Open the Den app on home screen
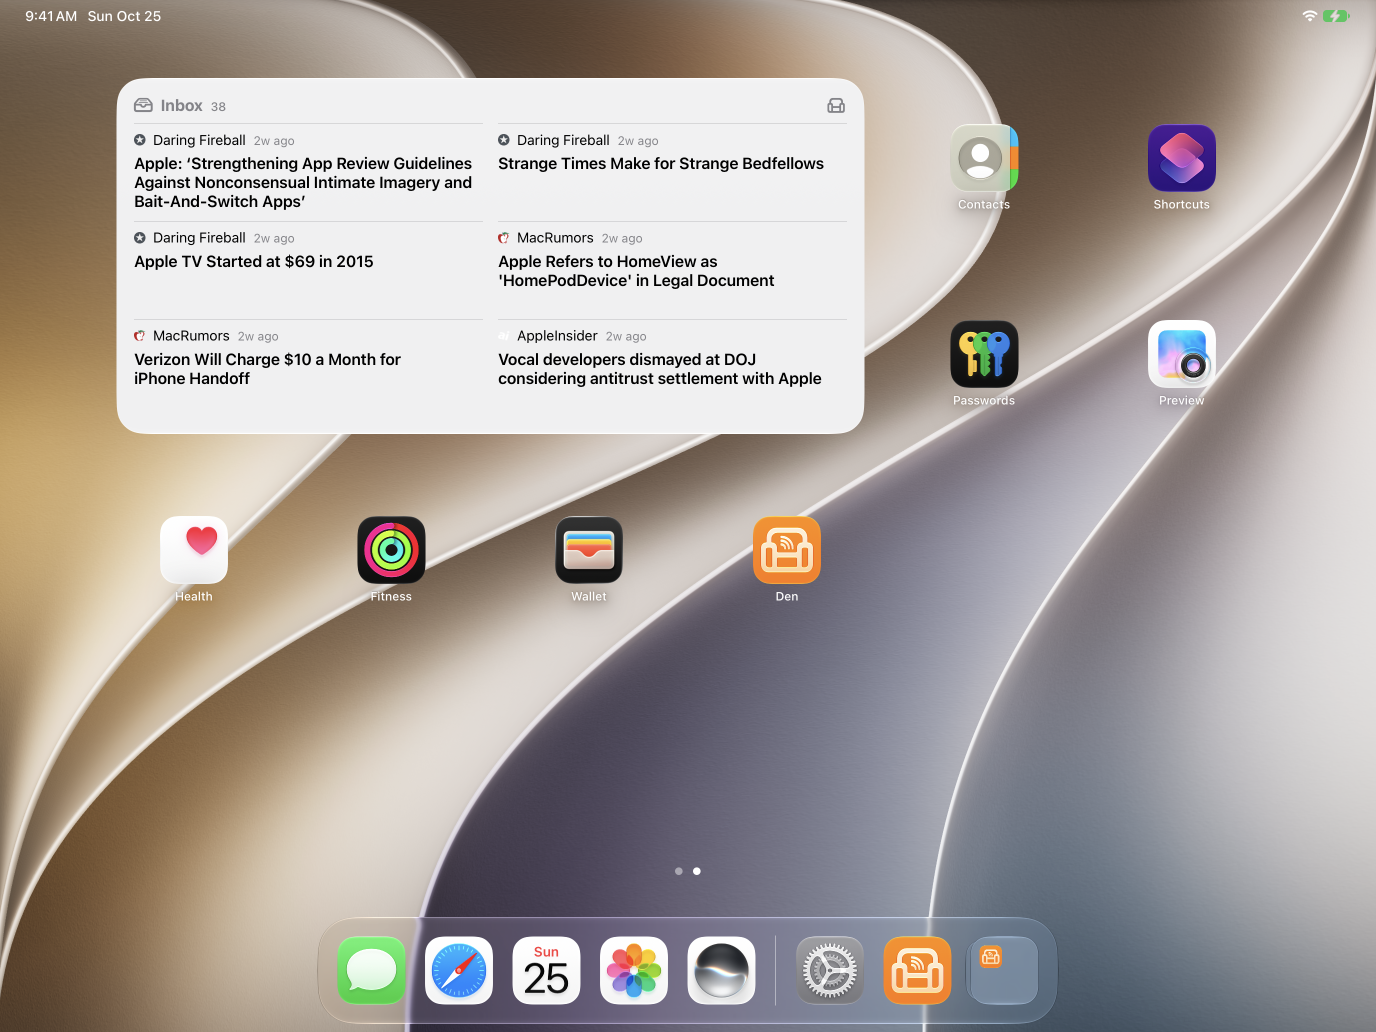This screenshot has height=1032, width=1376. tap(787, 550)
